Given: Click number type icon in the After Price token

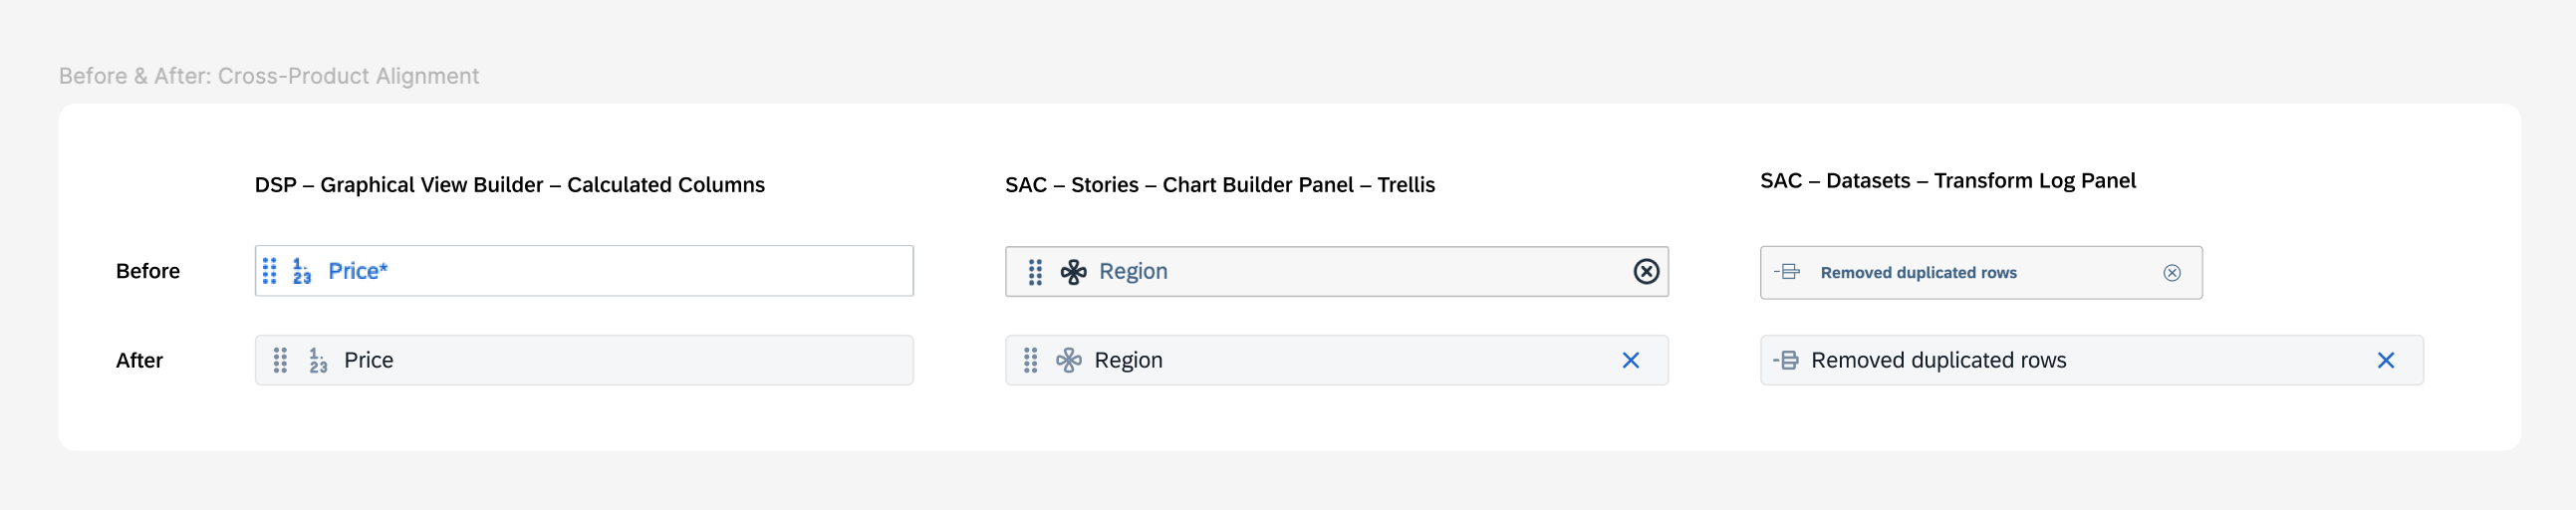Looking at the screenshot, I should 318,360.
